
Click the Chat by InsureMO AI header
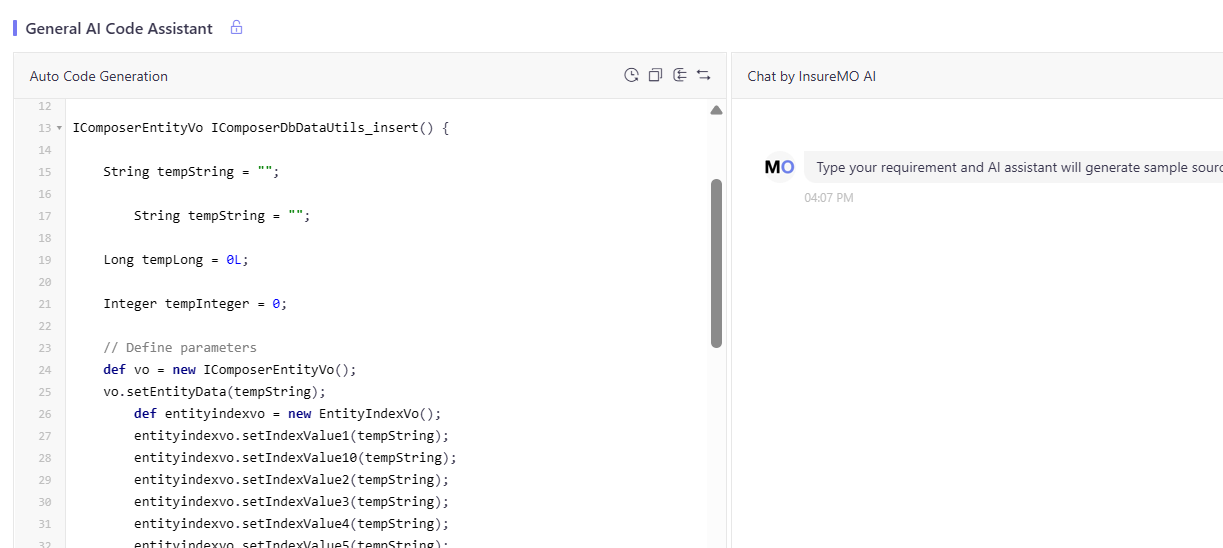[812, 76]
